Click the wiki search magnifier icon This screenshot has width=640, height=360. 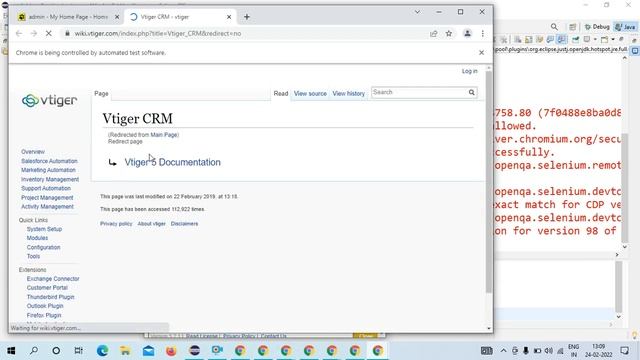(x=471, y=92)
